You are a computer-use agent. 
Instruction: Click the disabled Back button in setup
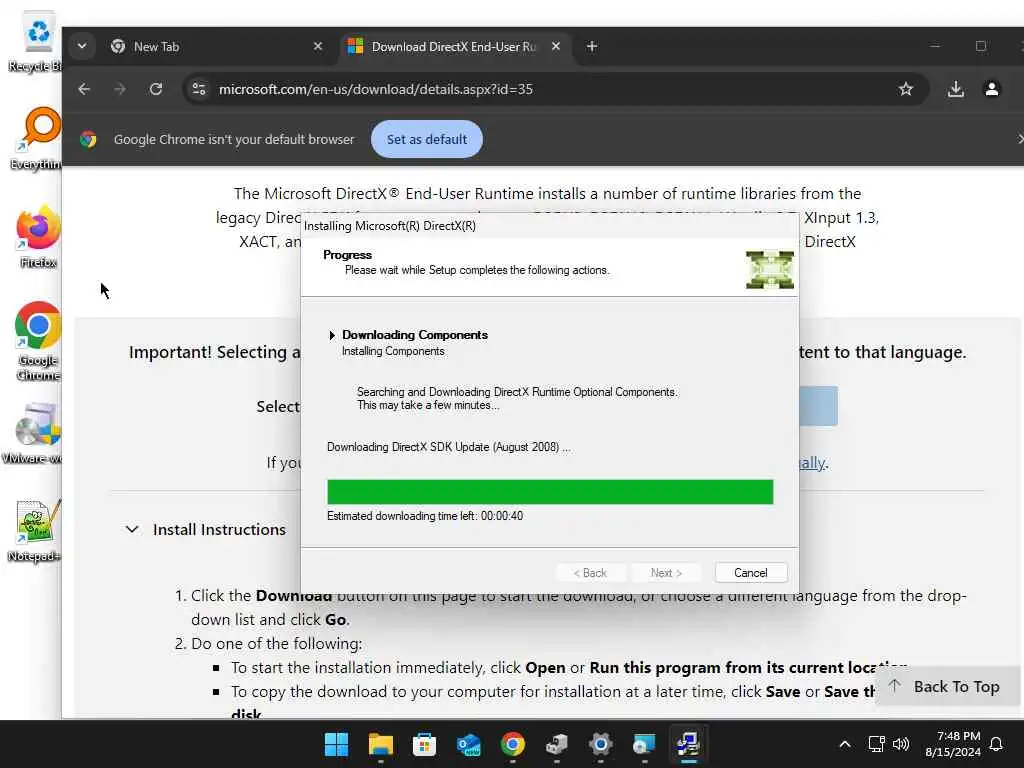pos(590,573)
